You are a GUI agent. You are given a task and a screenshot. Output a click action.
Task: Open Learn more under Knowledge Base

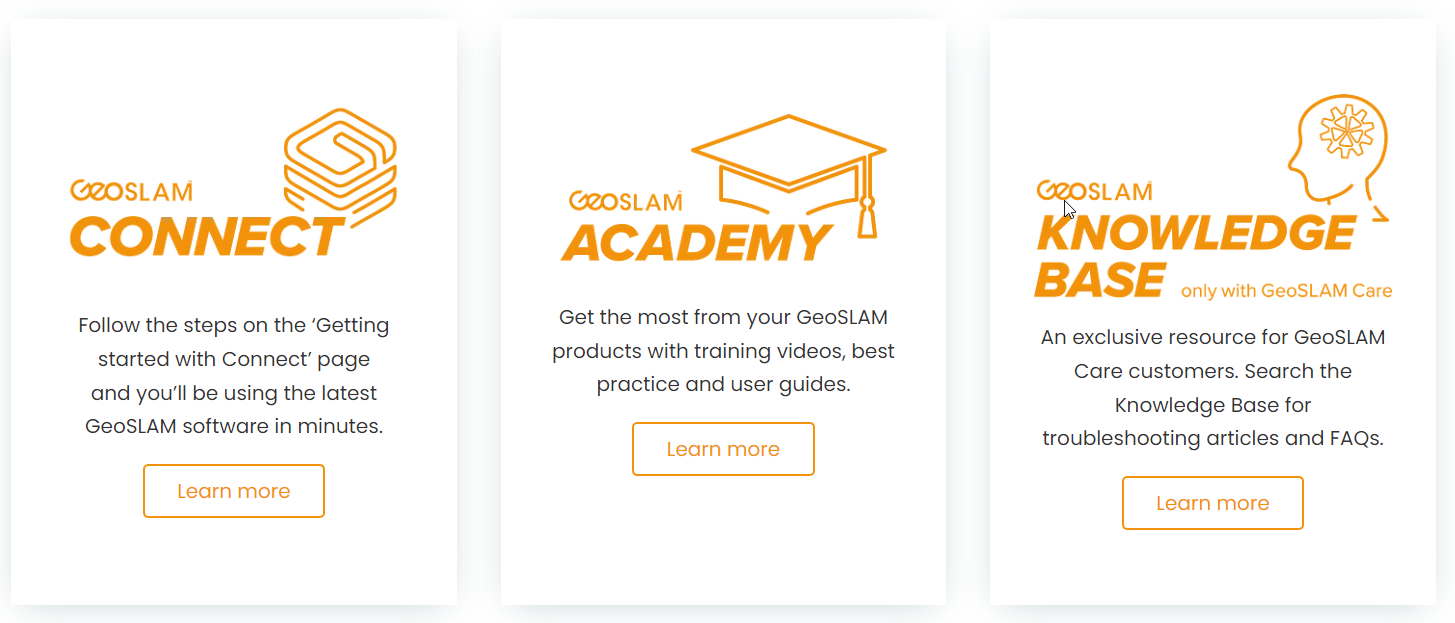click(x=1213, y=503)
